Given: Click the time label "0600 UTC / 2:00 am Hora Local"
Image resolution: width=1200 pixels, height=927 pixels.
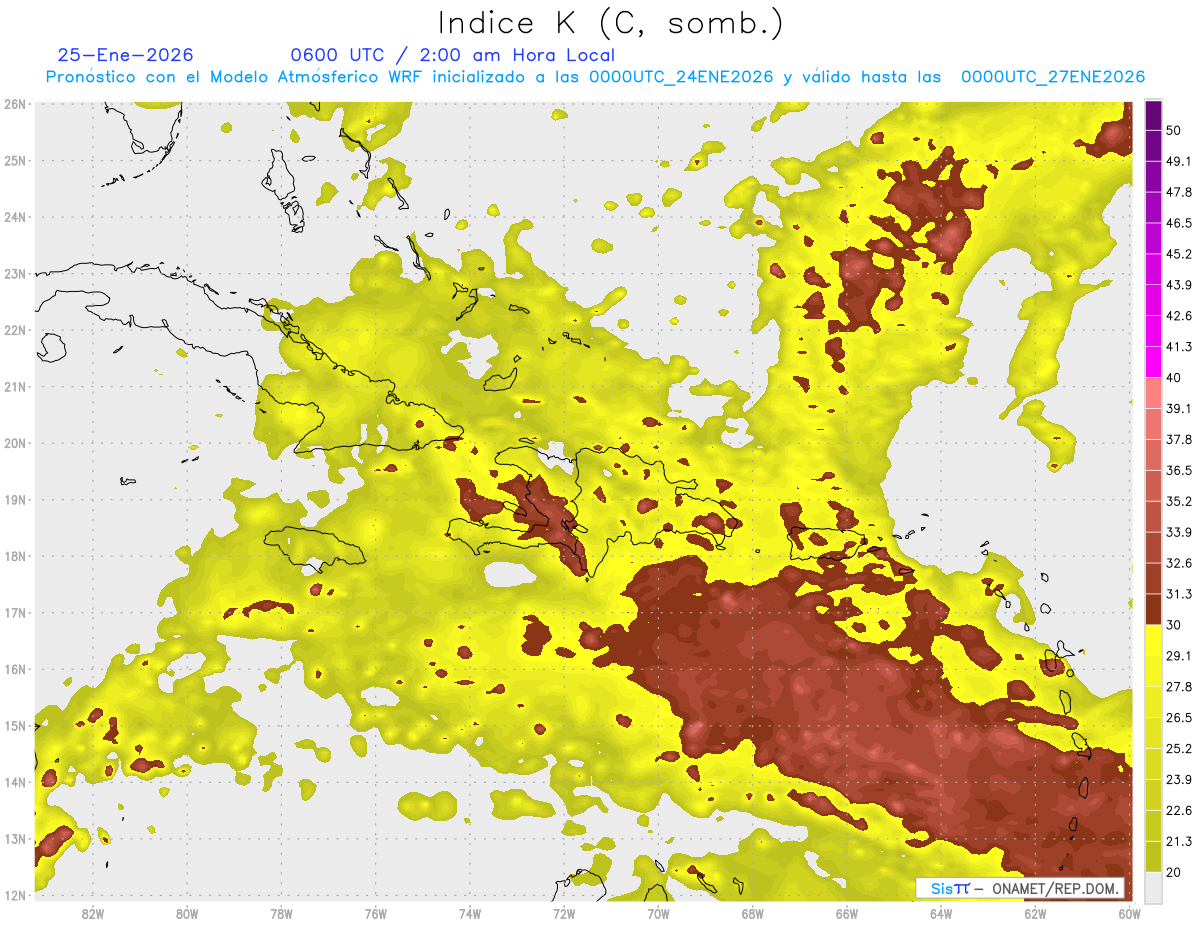Looking at the screenshot, I should pos(452,55).
